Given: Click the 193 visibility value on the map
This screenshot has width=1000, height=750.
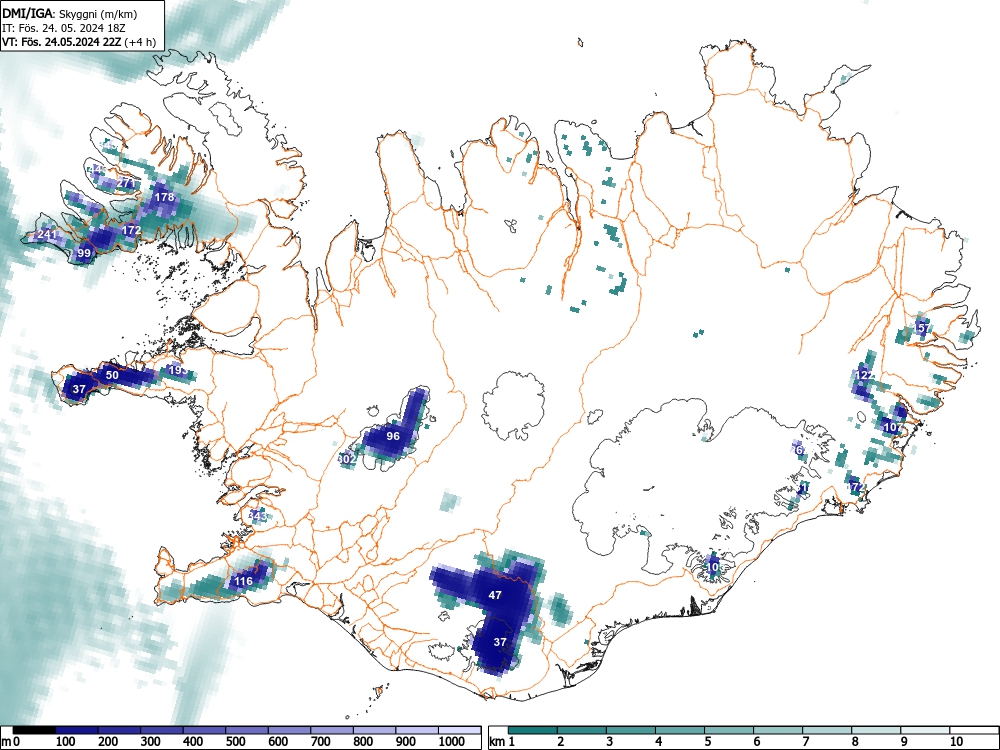Looking at the screenshot, I should tap(178, 370).
